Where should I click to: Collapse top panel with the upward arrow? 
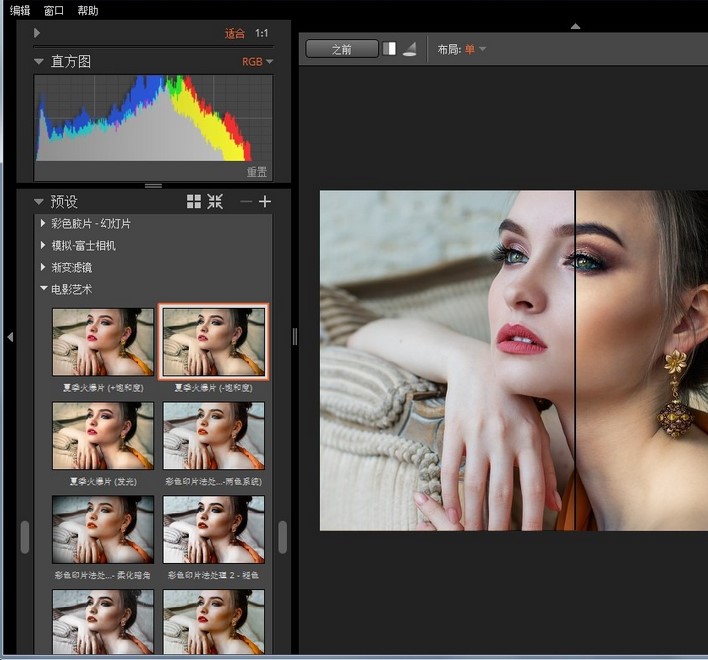[574, 26]
